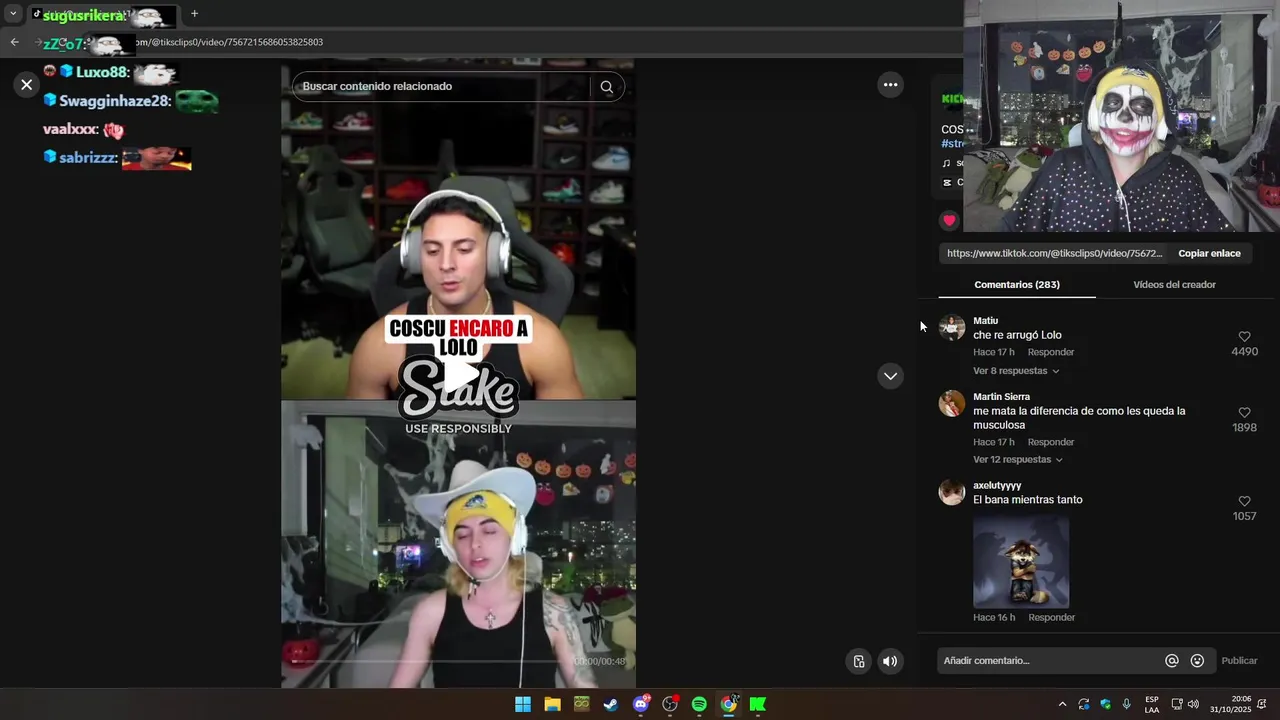Open OBS Studio from taskbar
Image resolution: width=1280 pixels, height=720 pixels.
point(670,704)
